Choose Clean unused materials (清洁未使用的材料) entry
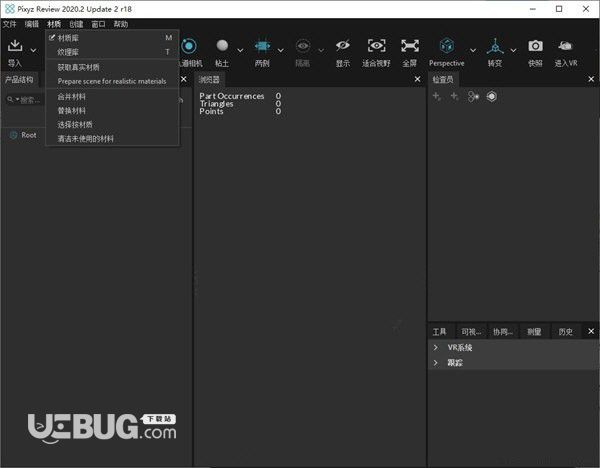The width and height of the screenshot is (600, 468). (x=112, y=139)
